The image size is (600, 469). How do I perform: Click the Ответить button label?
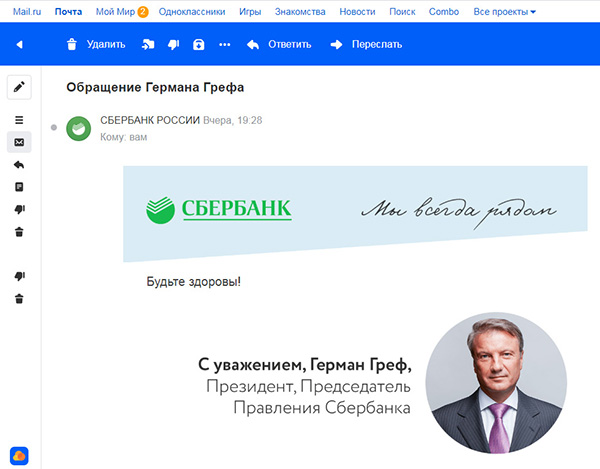(x=290, y=45)
